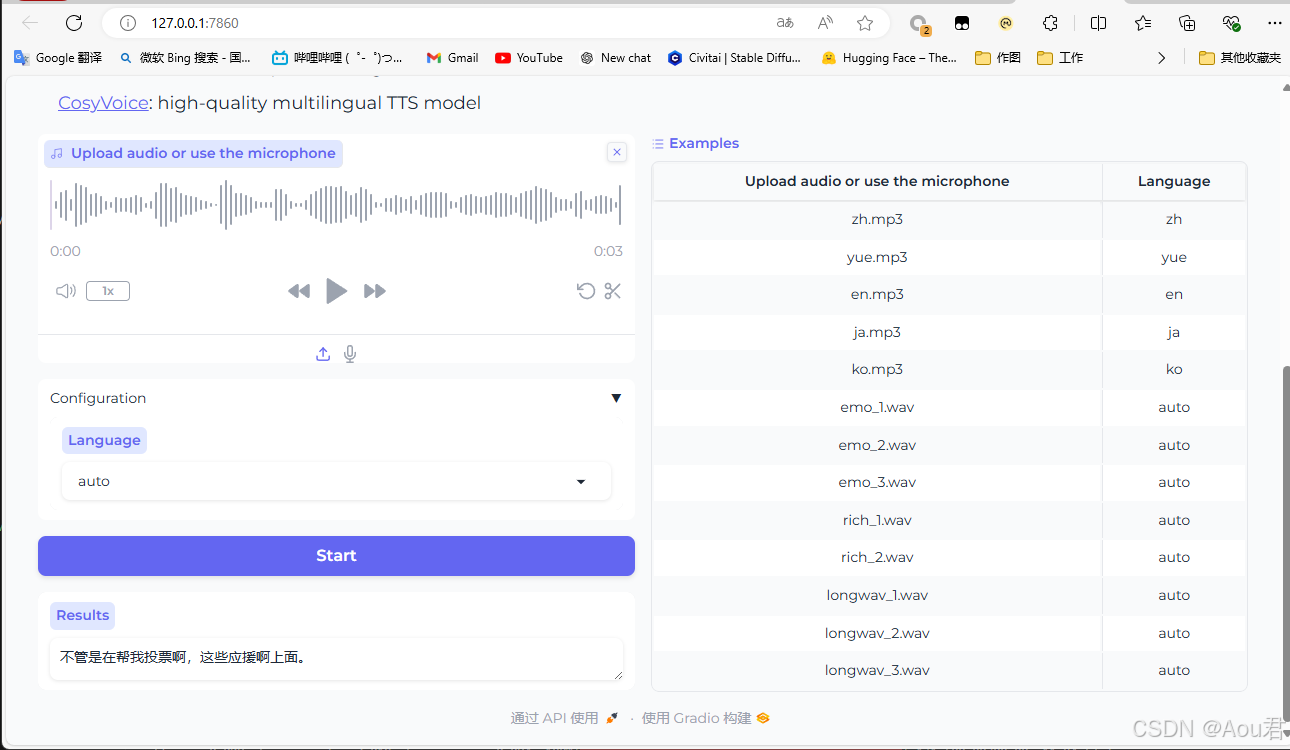Select the rich_2.wav example
Image resolution: width=1290 pixels, height=750 pixels.
[x=877, y=557]
